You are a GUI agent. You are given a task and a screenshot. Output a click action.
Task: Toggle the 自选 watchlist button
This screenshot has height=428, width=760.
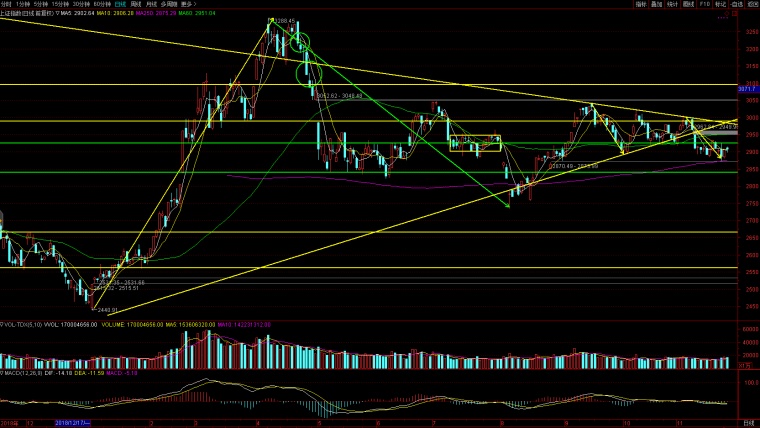point(737,4)
